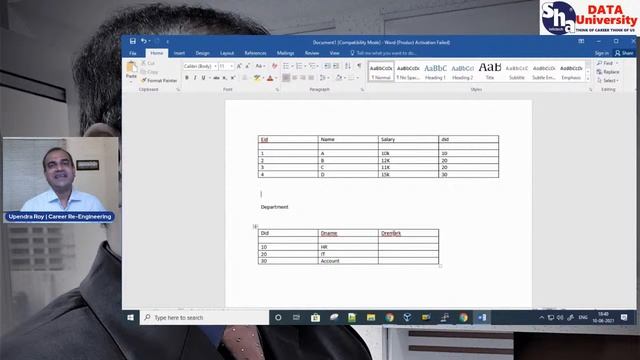Apply text highlight color
The image size is (640, 360).
pos(257,78)
